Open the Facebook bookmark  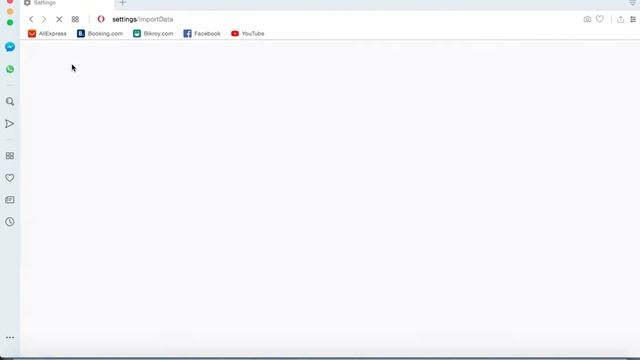tap(202, 33)
